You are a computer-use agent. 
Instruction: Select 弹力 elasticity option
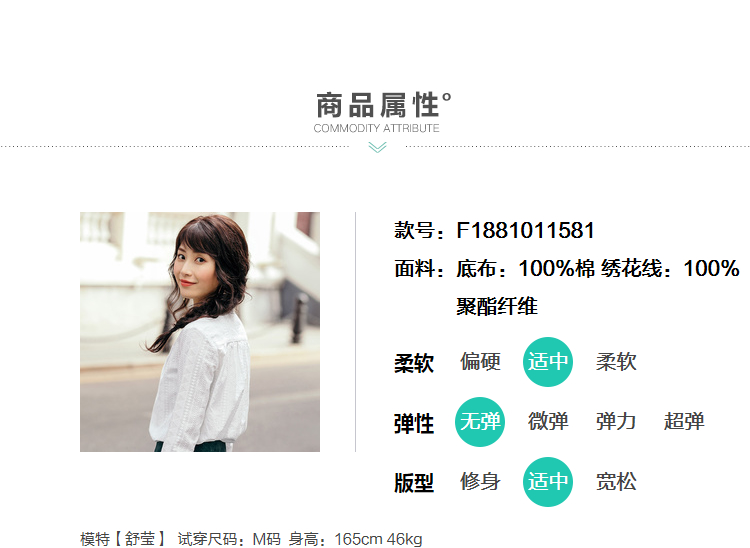pos(616,422)
